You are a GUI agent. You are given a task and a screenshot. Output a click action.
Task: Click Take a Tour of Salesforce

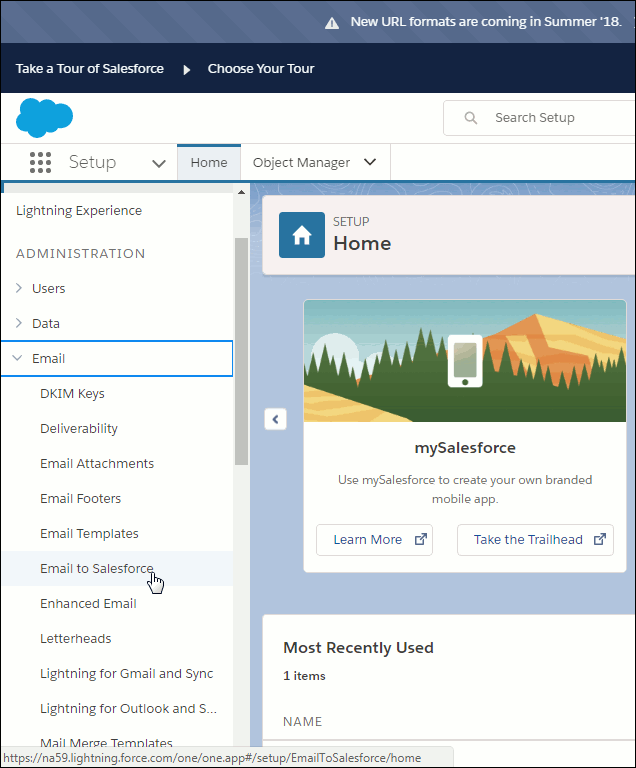[90, 69]
